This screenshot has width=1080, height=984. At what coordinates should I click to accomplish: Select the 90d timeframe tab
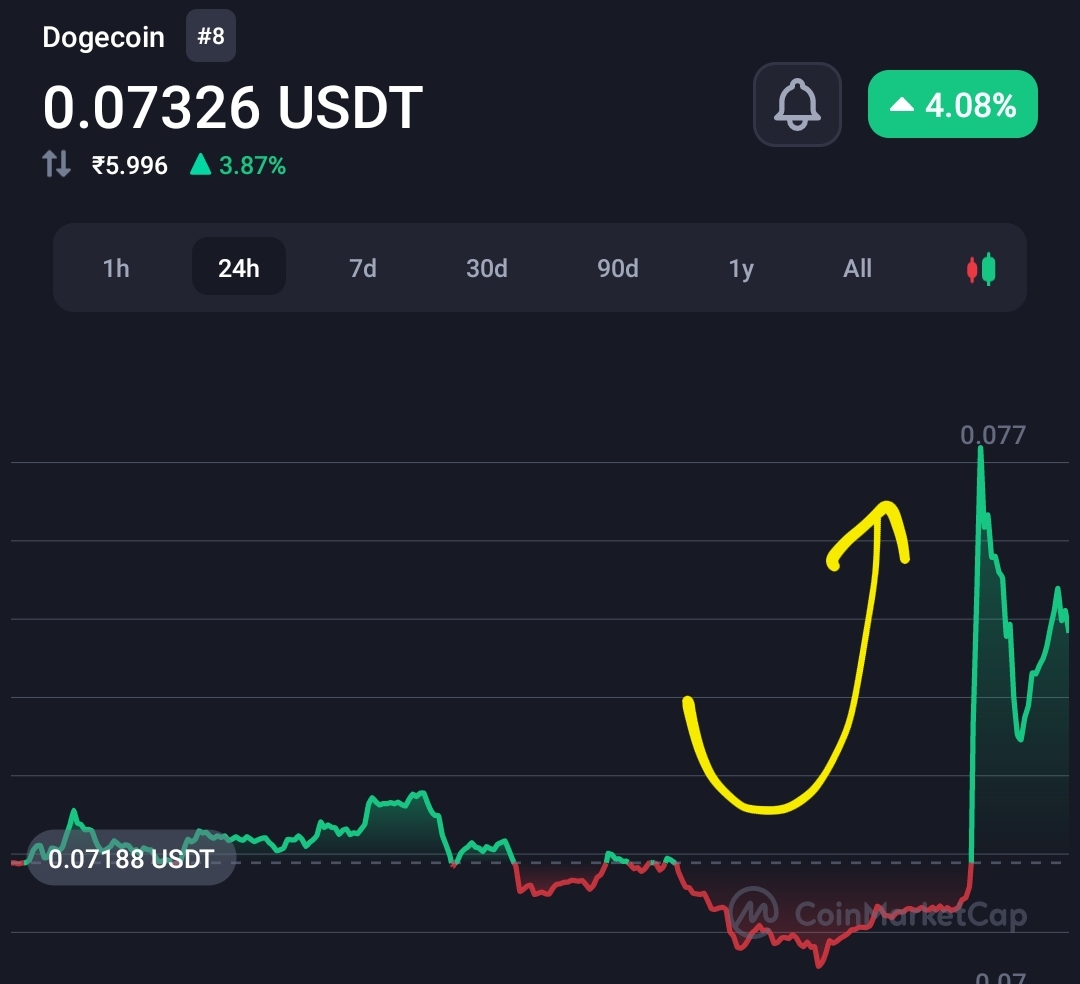click(x=617, y=268)
